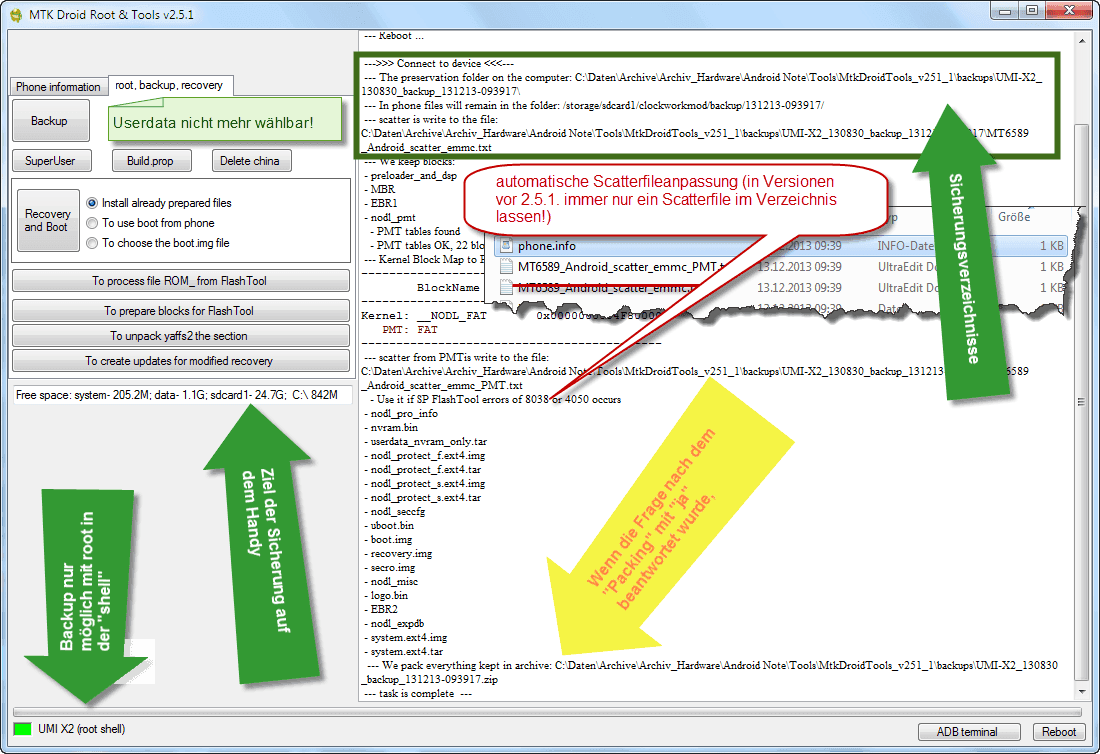Click the MTK Droid Root & Tools title bar icon
Image resolution: width=1100 pixels, height=754 pixels.
click(15, 15)
